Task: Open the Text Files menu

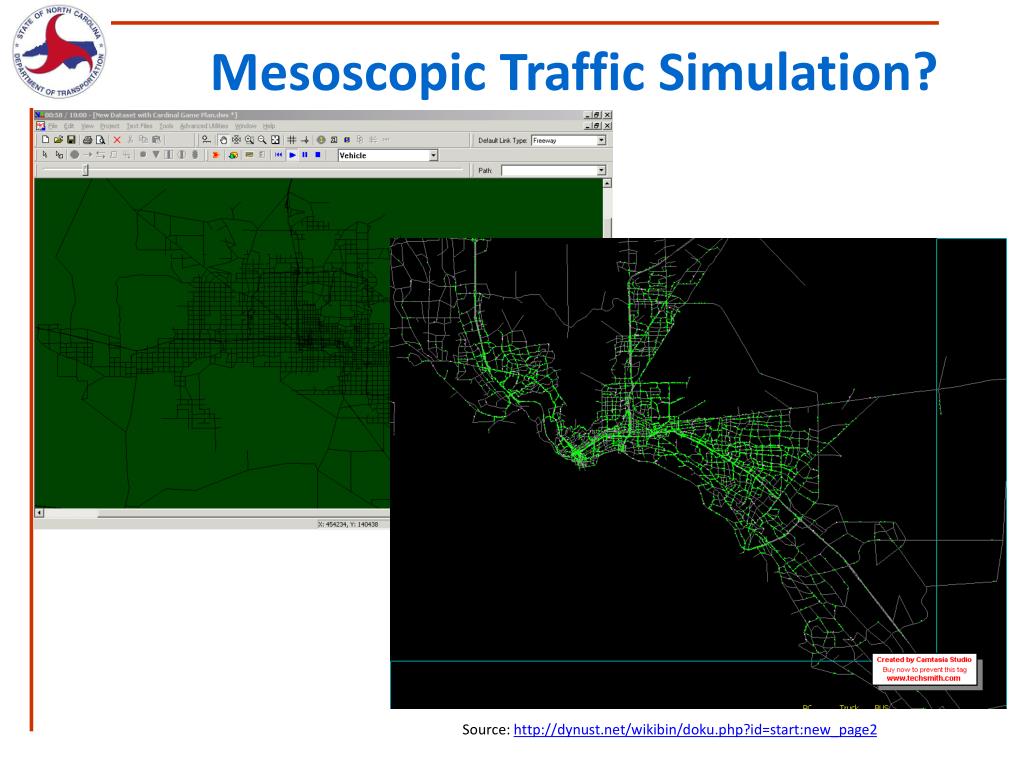Action: (x=139, y=126)
